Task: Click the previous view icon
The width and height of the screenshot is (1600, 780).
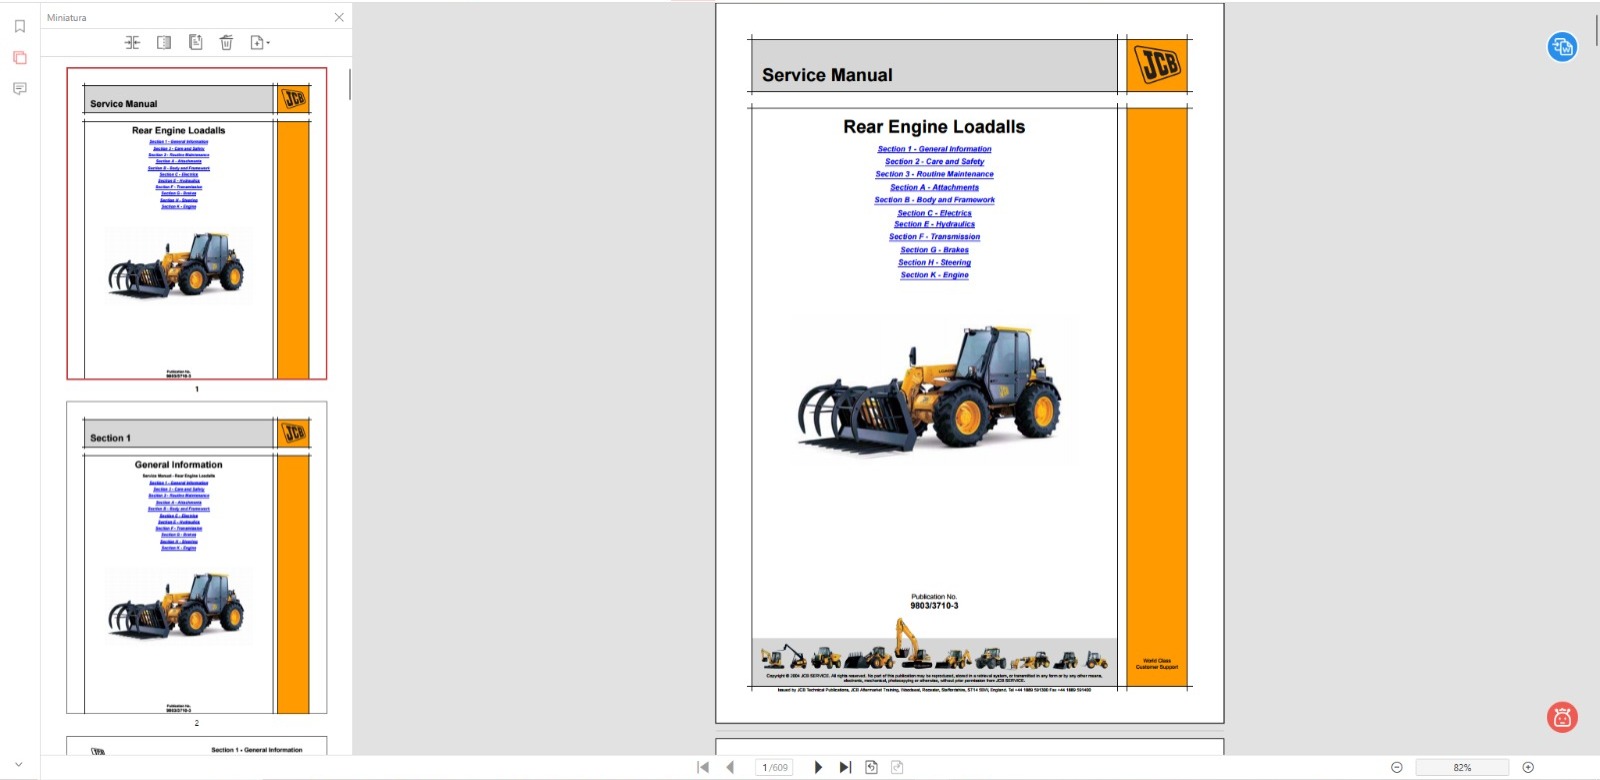Action: (x=871, y=767)
